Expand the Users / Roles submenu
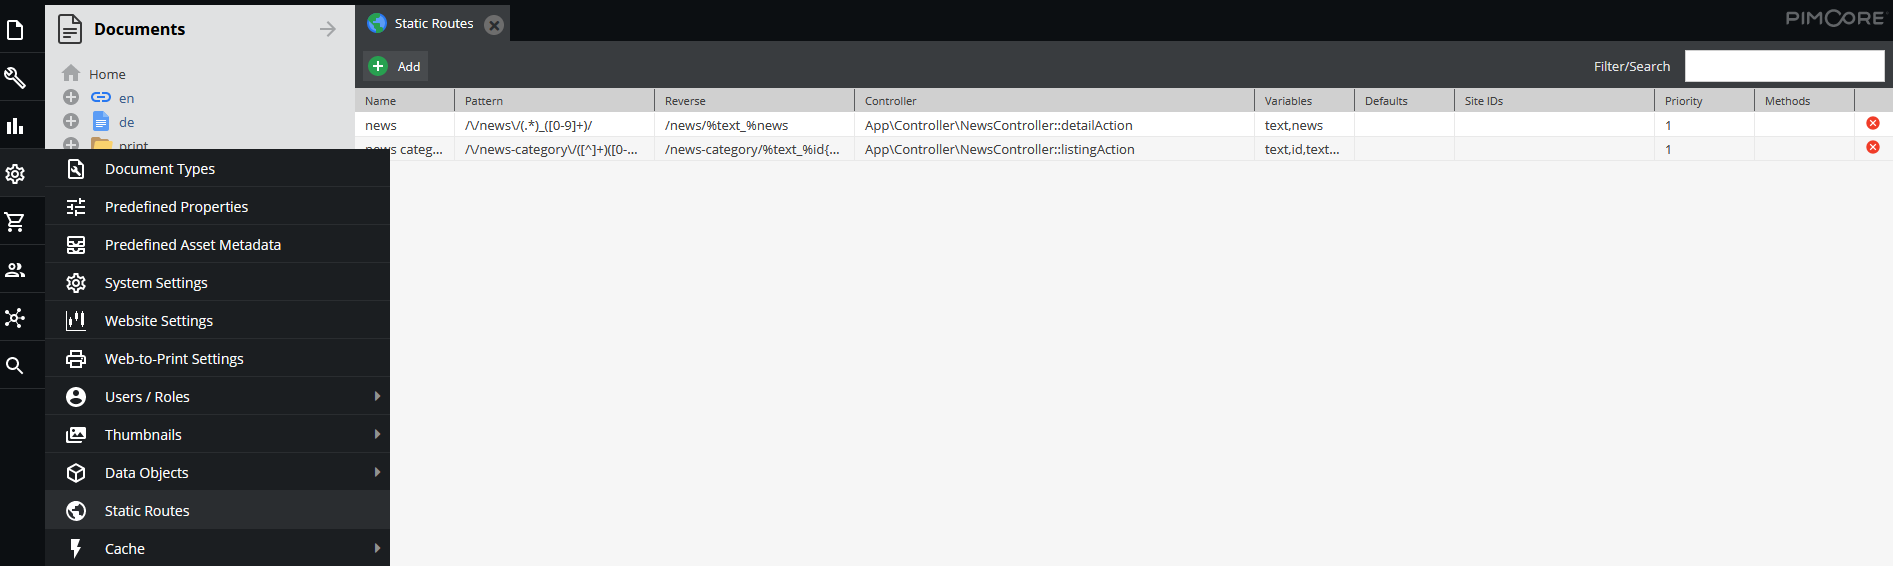The image size is (1893, 566). pos(377,397)
